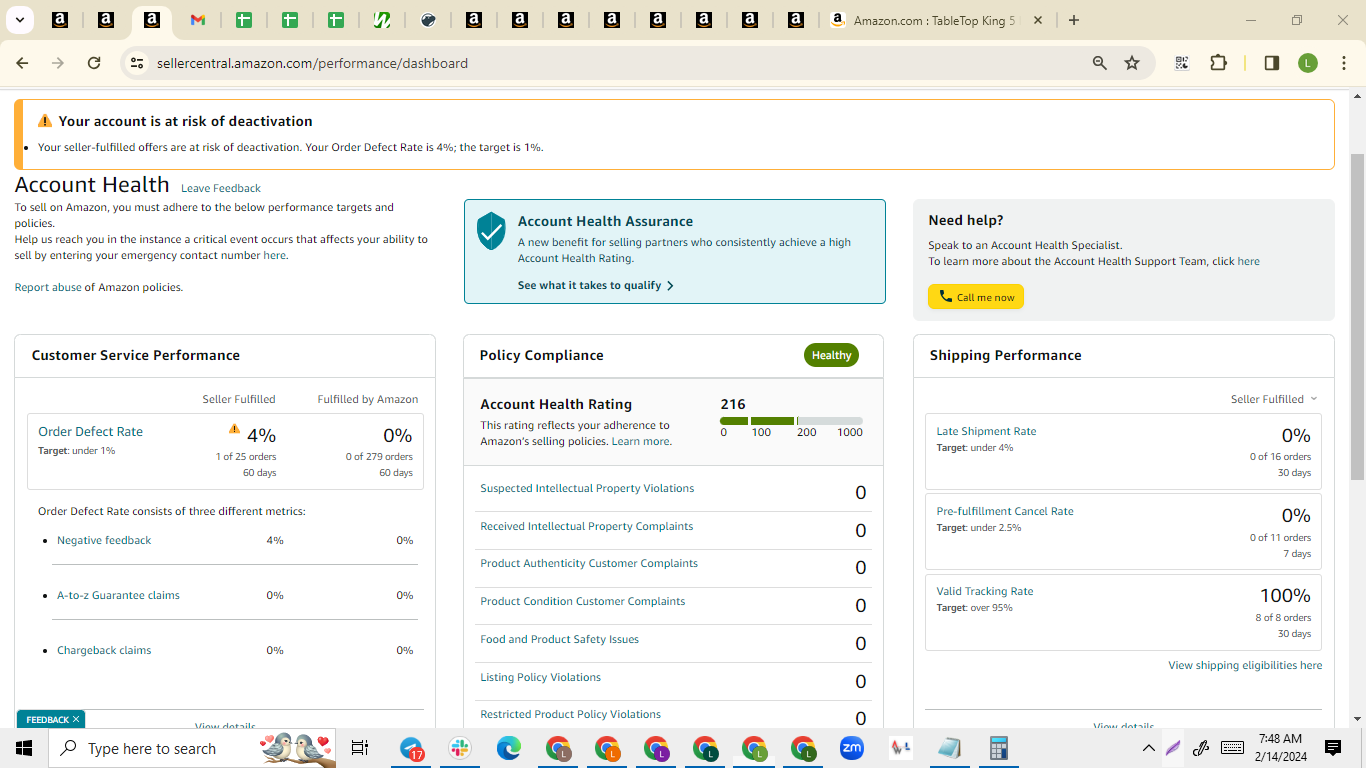Screen dimensions: 1366x768
Task: Open Product Authenticity Customer Complaints
Action: pyautogui.click(x=589, y=563)
